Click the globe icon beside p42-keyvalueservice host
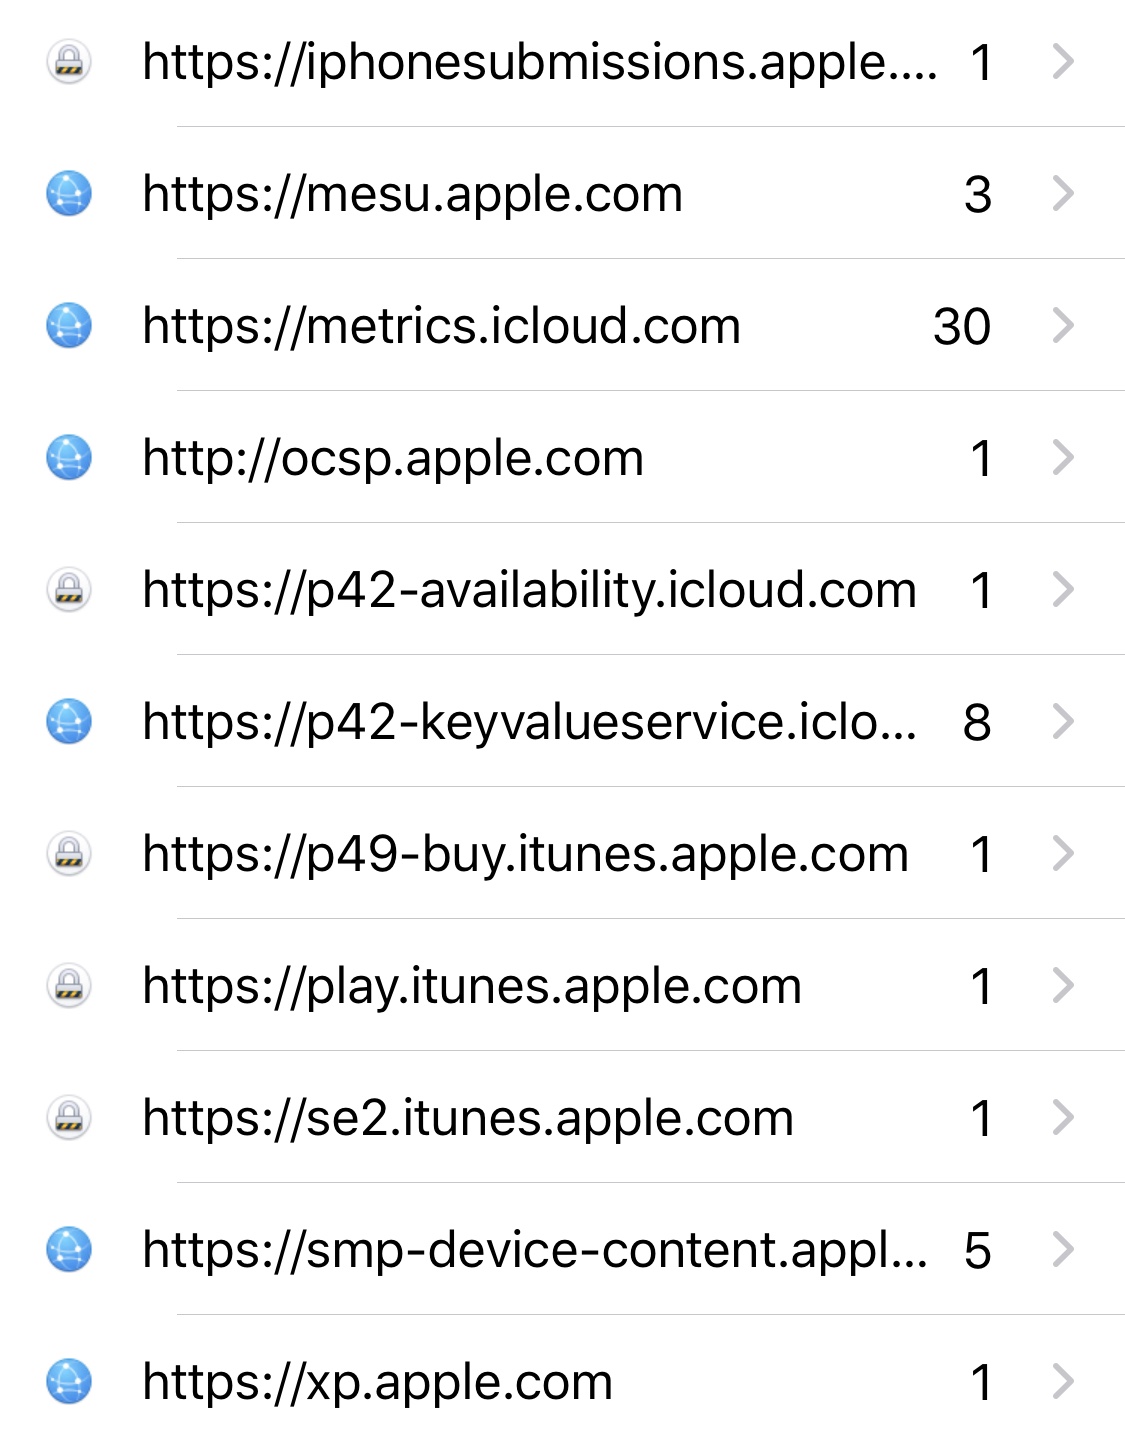The image size is (1125, 1438). click(x=69, y=722)
